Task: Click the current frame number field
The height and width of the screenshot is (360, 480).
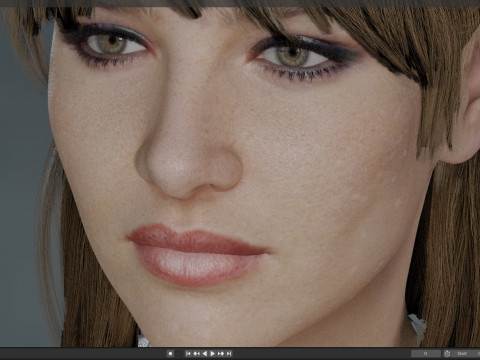Action: point(425,353)
